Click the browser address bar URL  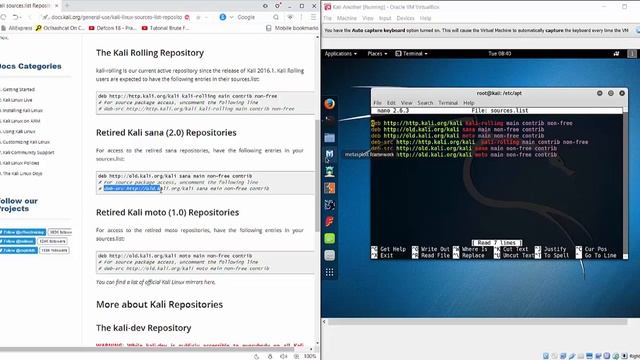coord(116,17)
